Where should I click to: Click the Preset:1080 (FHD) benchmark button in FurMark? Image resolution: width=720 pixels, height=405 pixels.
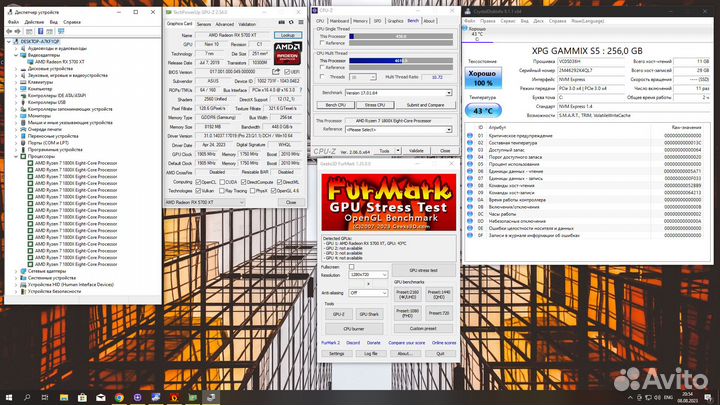[x=408, y=313]
